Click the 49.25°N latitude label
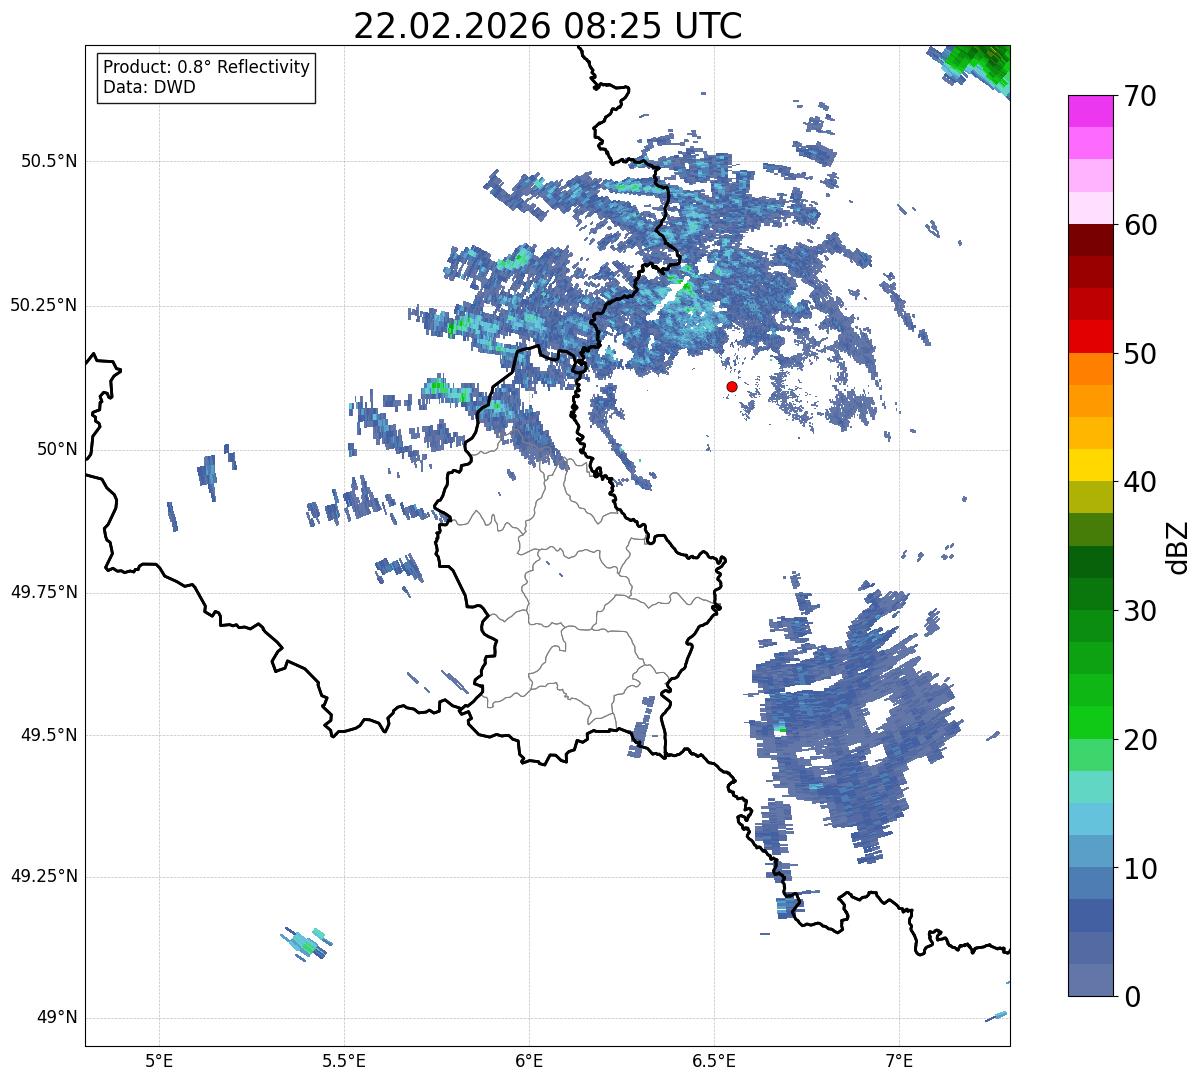 tap(44, 877)
